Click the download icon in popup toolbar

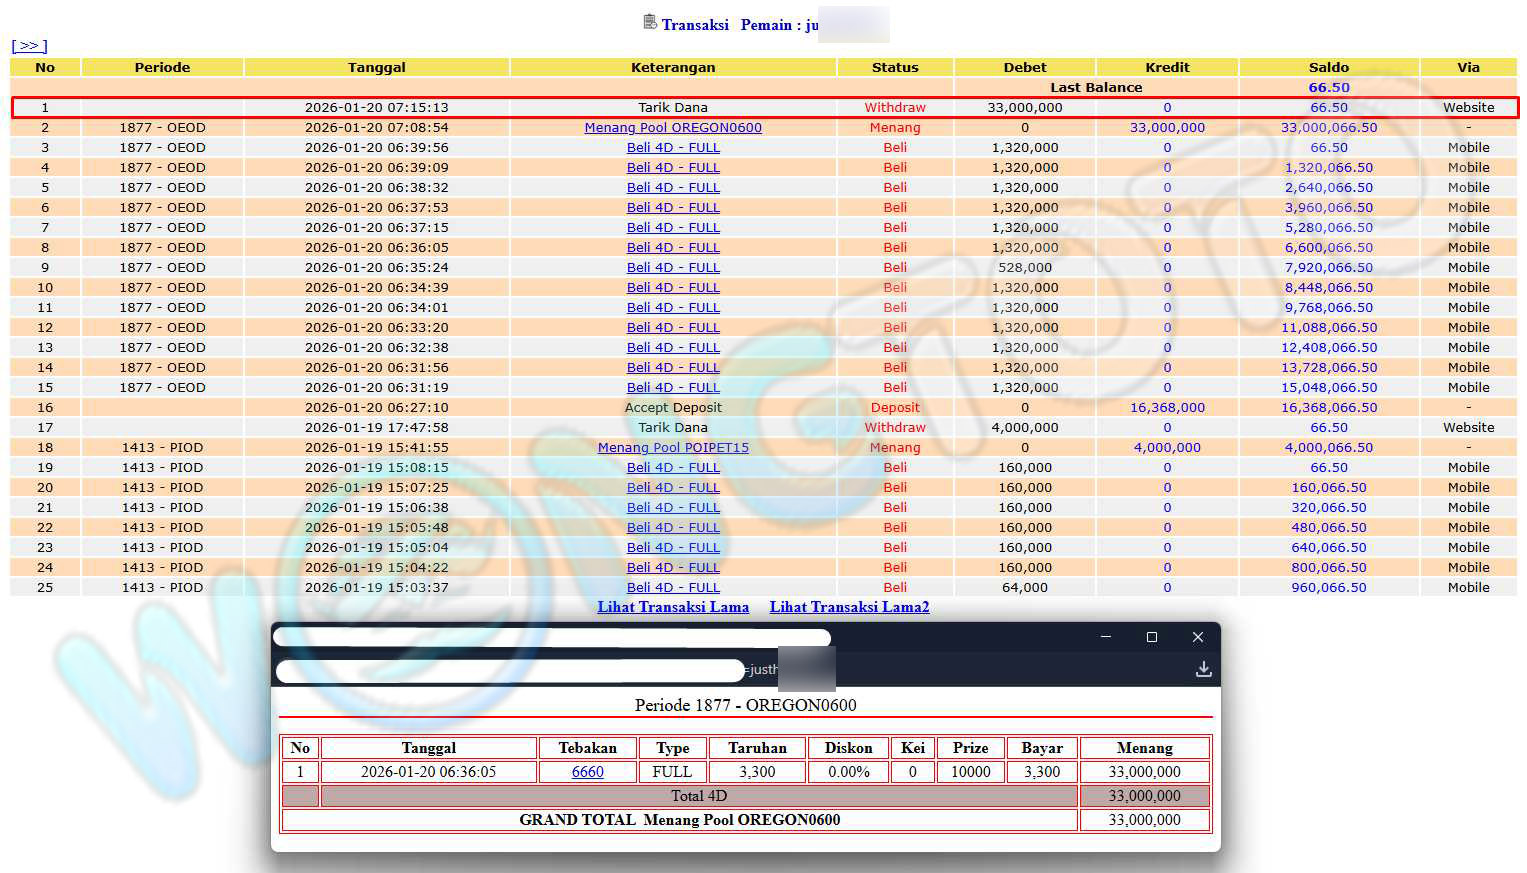coord(1203,669)
